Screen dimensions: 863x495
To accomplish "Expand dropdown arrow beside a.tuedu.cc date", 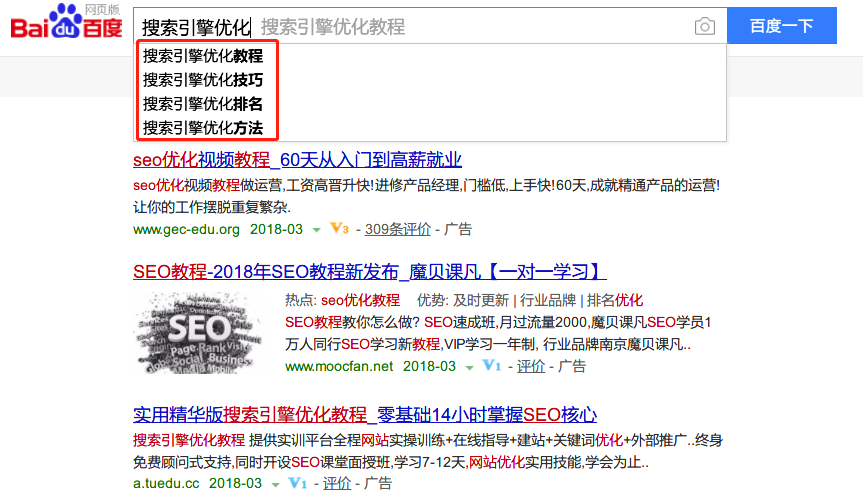I will tap(276, 485).
